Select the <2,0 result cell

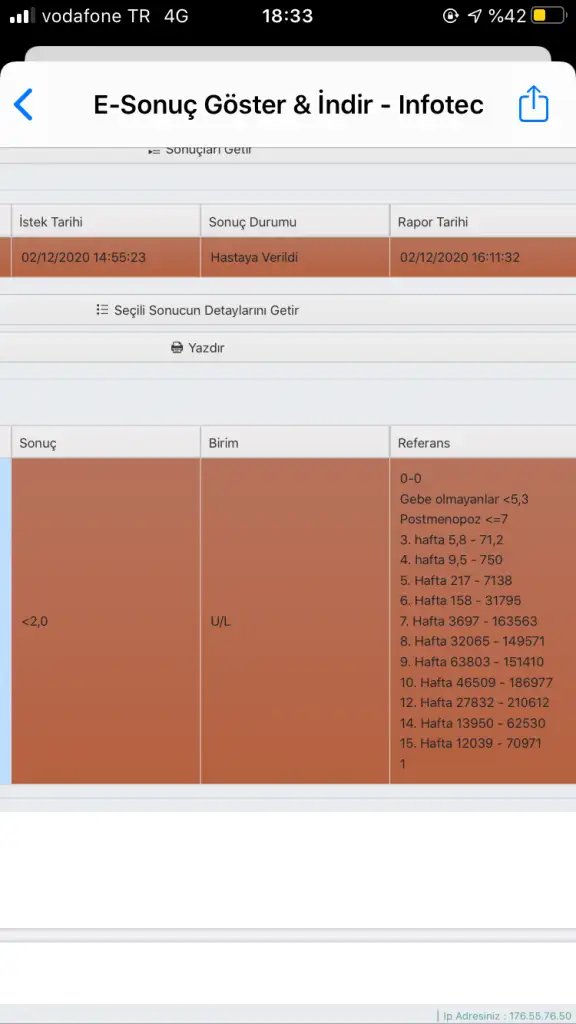tap(106, 621)
